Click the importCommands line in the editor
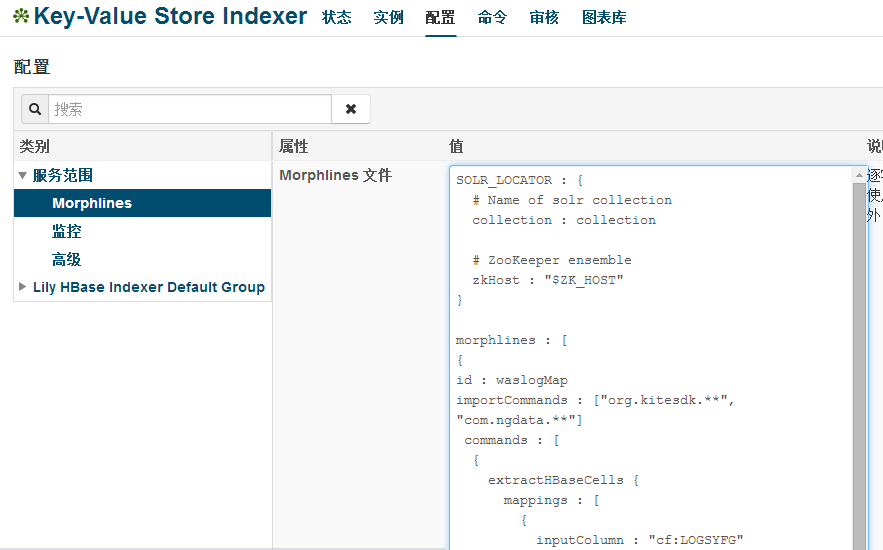 [595, 400]
